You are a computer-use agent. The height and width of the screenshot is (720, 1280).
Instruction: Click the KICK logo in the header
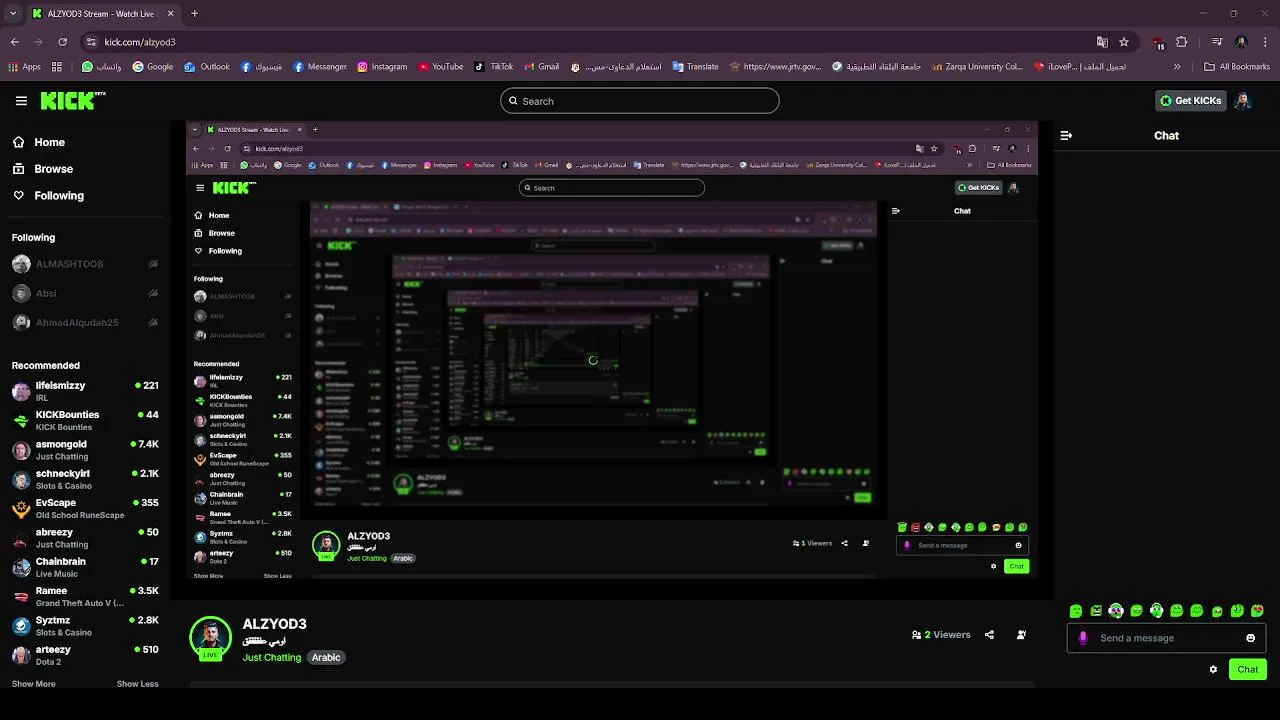(73, 100)
